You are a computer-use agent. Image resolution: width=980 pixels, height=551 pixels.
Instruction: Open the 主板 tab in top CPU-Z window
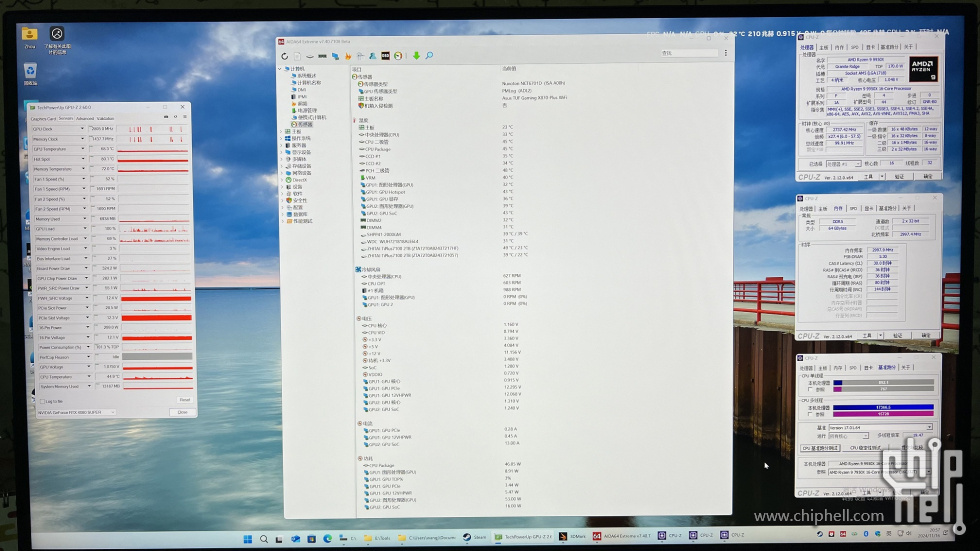[824, 47]
